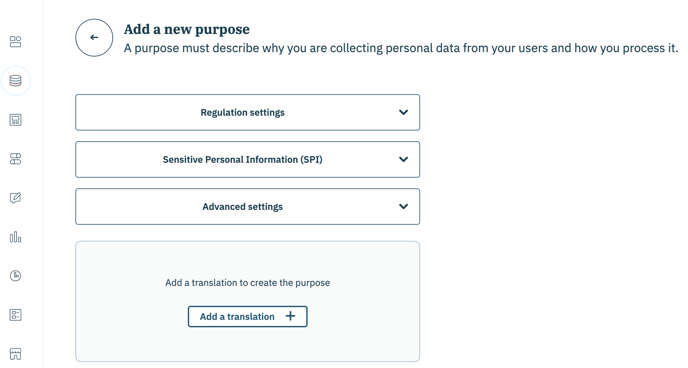688x368 pixels.
Task: Select the database stack icon in sidebar
Action: (x=15, y=81)
